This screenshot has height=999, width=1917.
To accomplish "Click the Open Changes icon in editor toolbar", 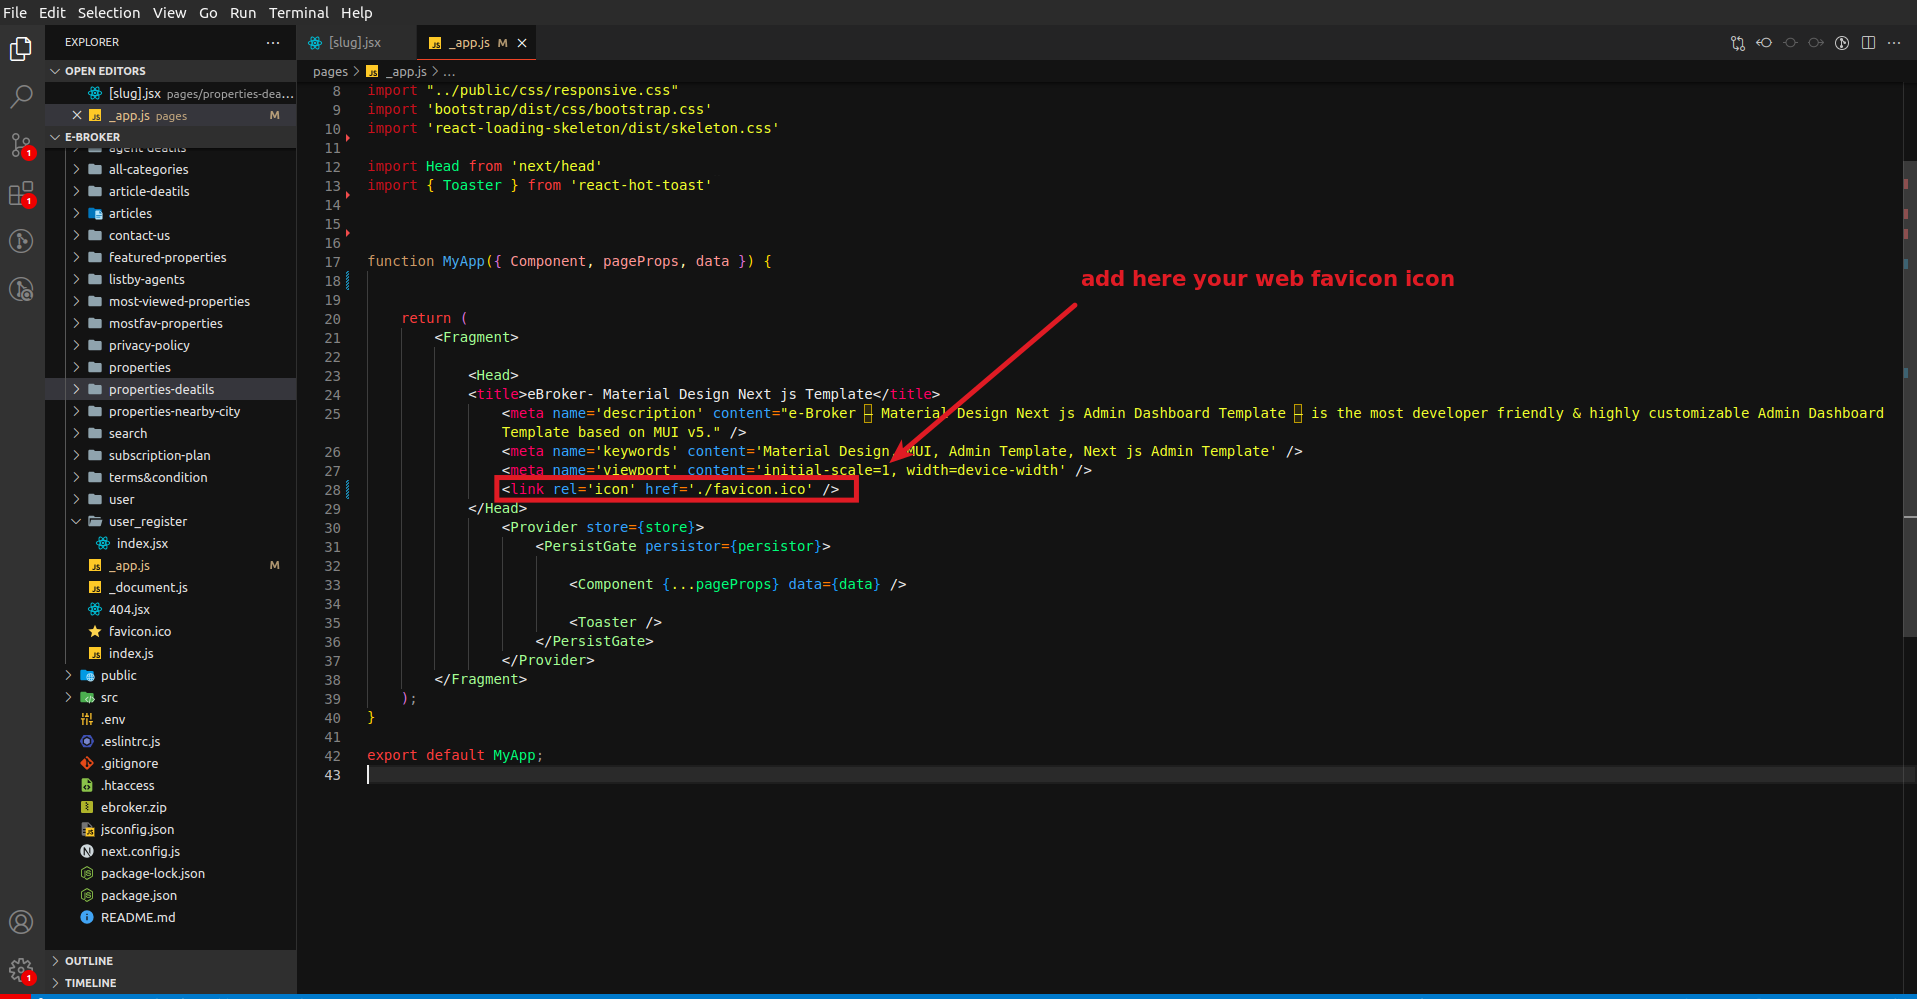I will pos(1738,43).
